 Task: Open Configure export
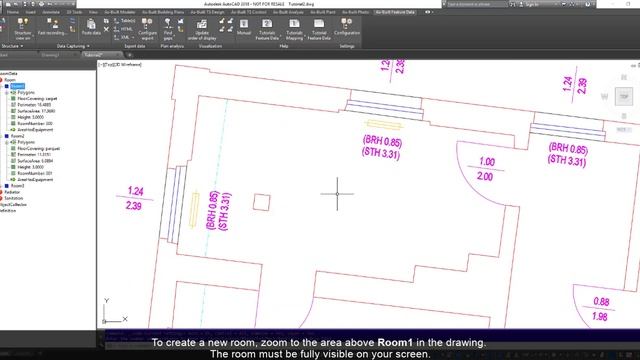click(x=147, y=29)
